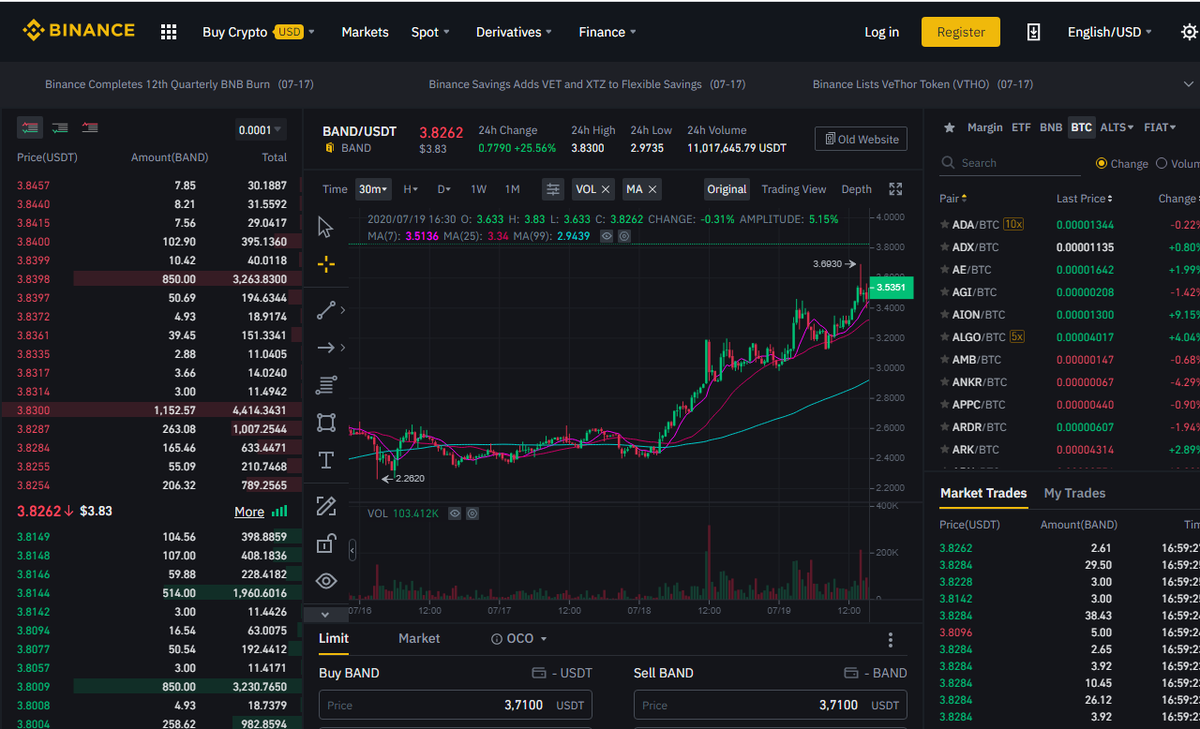Show both buy and sell order book view

(x=30, y=128)
